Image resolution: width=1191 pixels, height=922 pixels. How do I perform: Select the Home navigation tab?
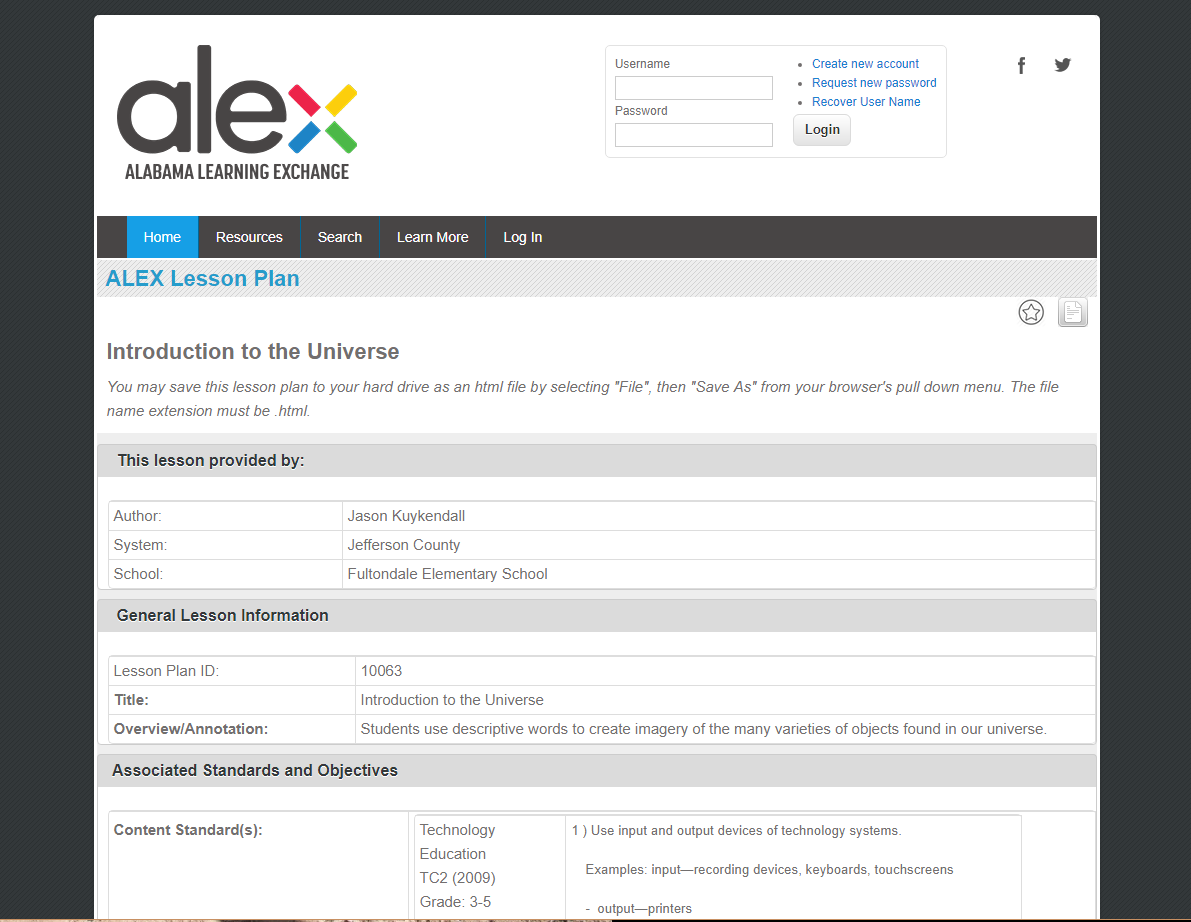(162, 237)
